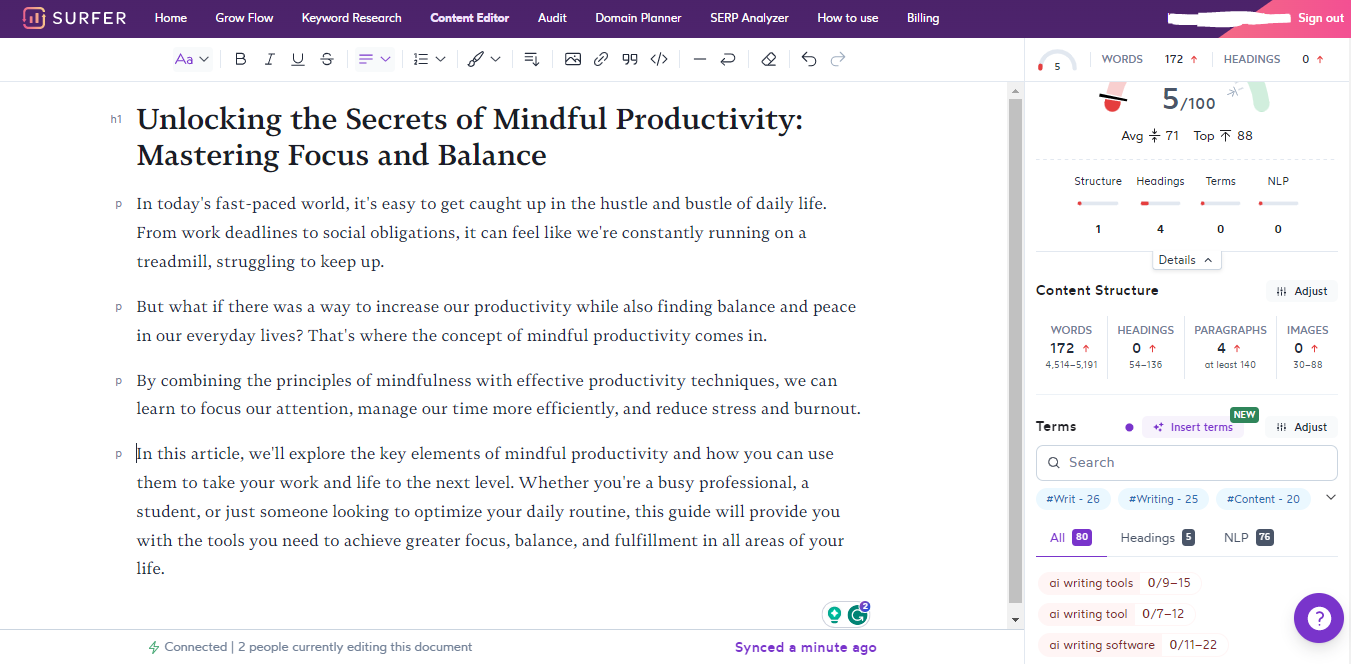Sign out of Surfer
The width and height of the screenshot is (1351, 664).
coord(1320,18)
